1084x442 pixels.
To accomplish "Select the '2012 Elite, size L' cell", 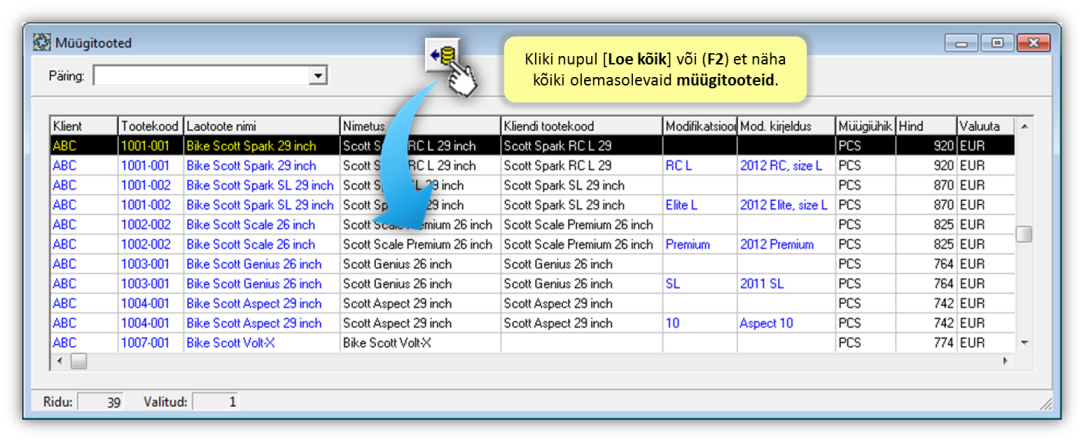I will click(x=786, y=205).
